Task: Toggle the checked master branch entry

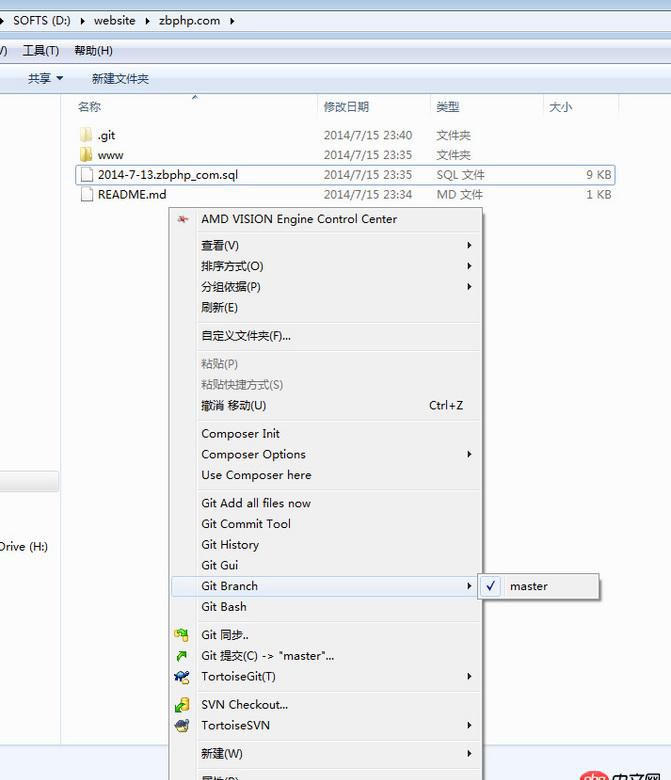Action: [539, 586]
